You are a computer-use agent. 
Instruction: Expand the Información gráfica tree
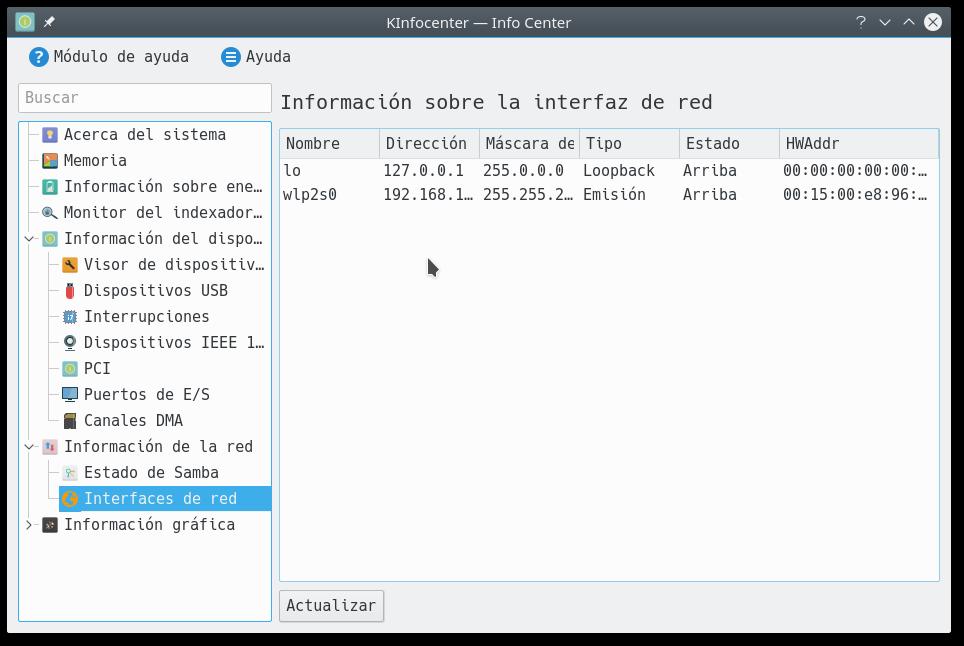(x=29, y=524)
